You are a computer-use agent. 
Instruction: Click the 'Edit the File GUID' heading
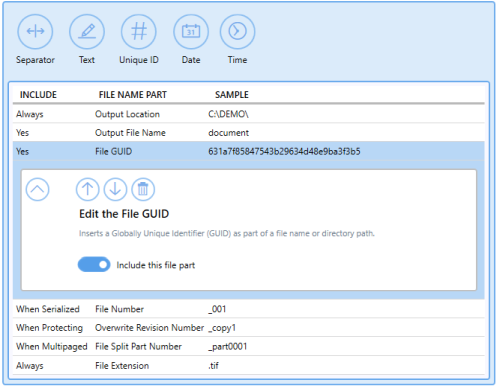click(x=124, y=214)
